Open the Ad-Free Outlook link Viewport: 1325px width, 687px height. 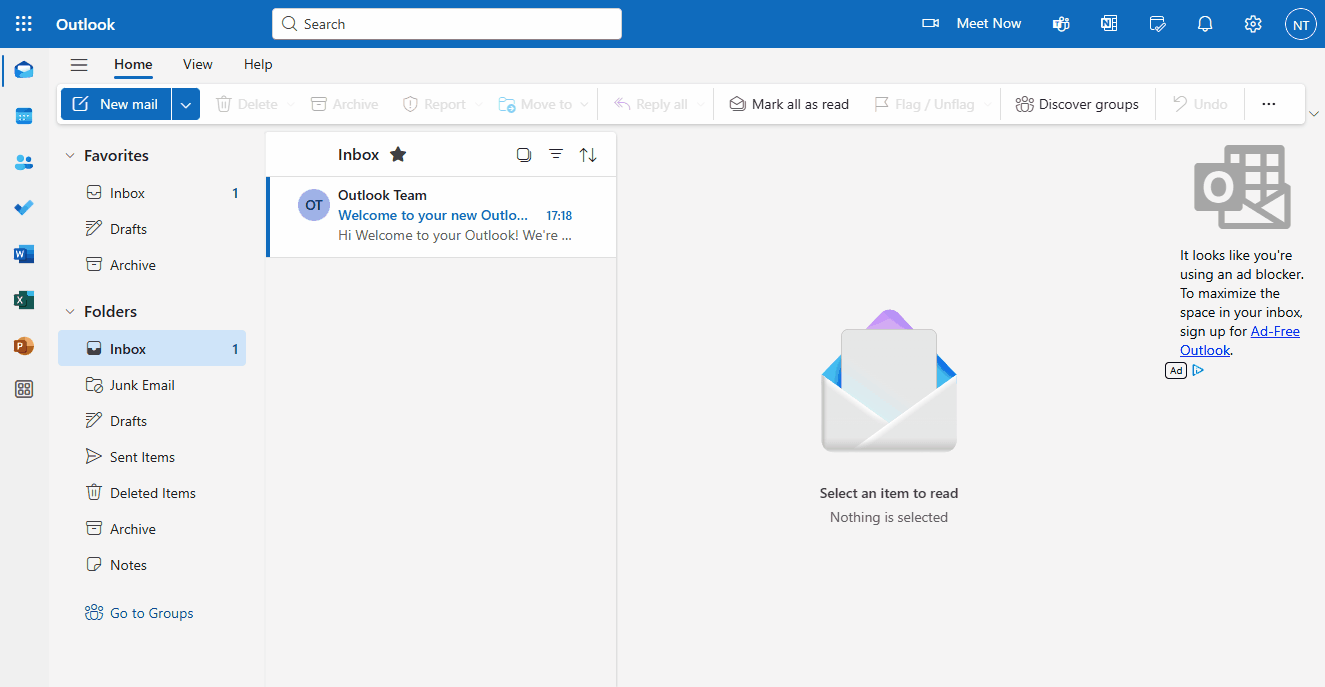pos(1240,341)
